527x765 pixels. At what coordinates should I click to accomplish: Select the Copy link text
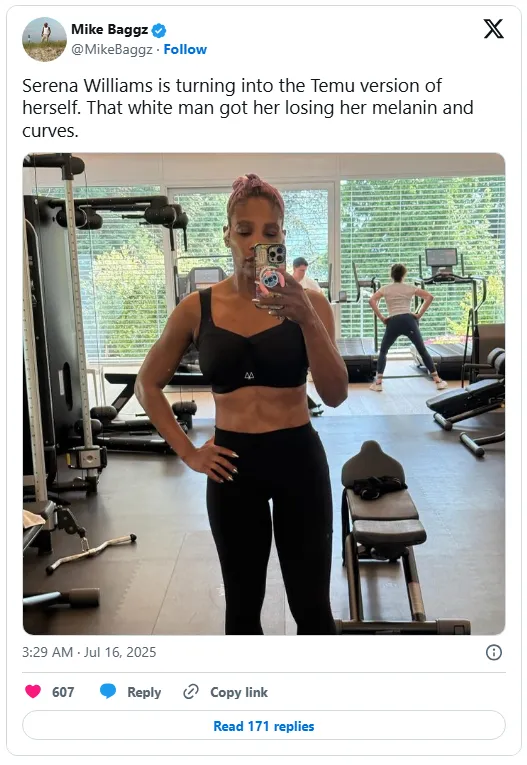click(x=239, y=692)
